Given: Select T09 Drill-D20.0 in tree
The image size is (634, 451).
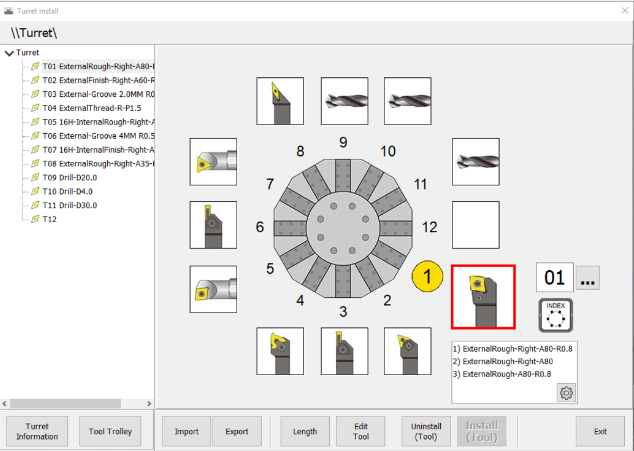Looking at the screenshot, I should (x=70, y=178).
